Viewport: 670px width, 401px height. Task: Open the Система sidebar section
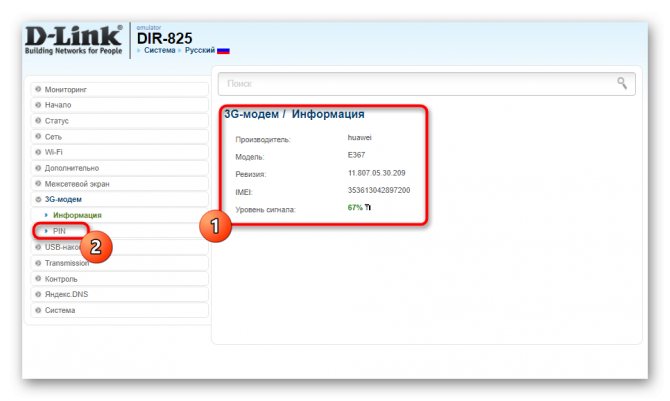59,310
